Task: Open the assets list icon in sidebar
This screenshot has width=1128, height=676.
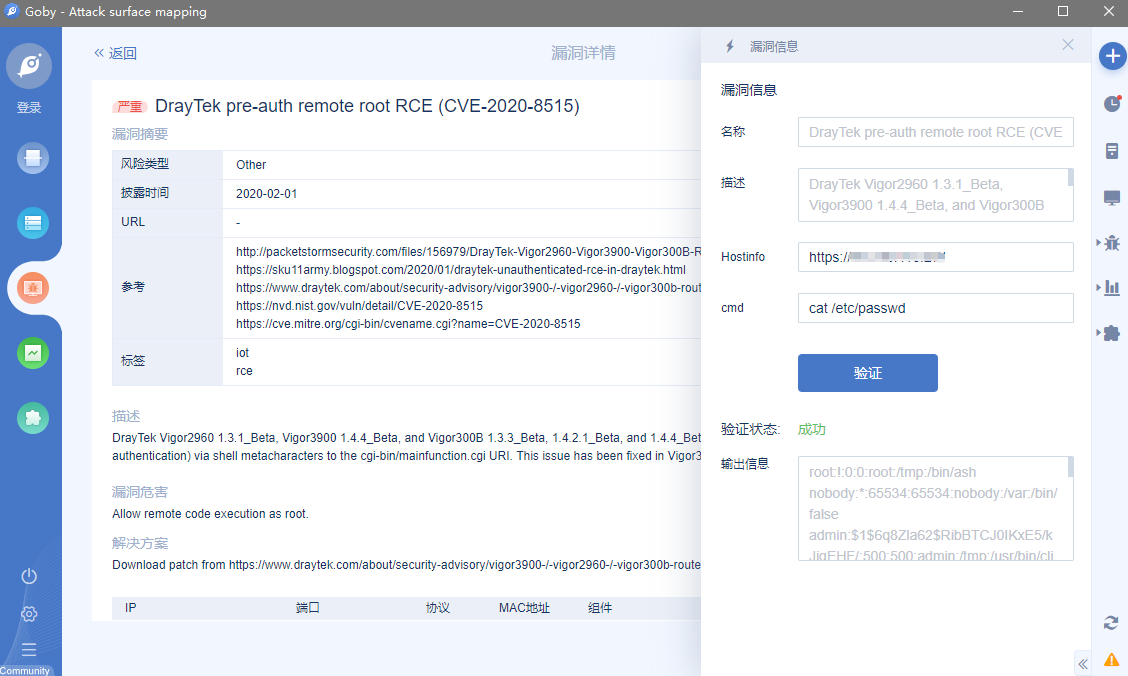Action: (x=32, y=223)
